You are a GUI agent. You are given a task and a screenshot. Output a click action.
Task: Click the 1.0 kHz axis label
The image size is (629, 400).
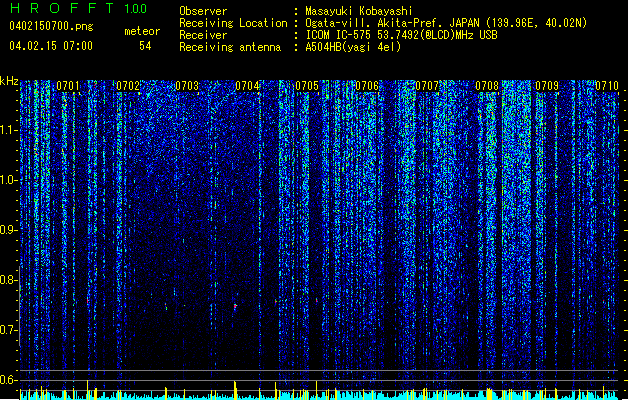point(9,180)
